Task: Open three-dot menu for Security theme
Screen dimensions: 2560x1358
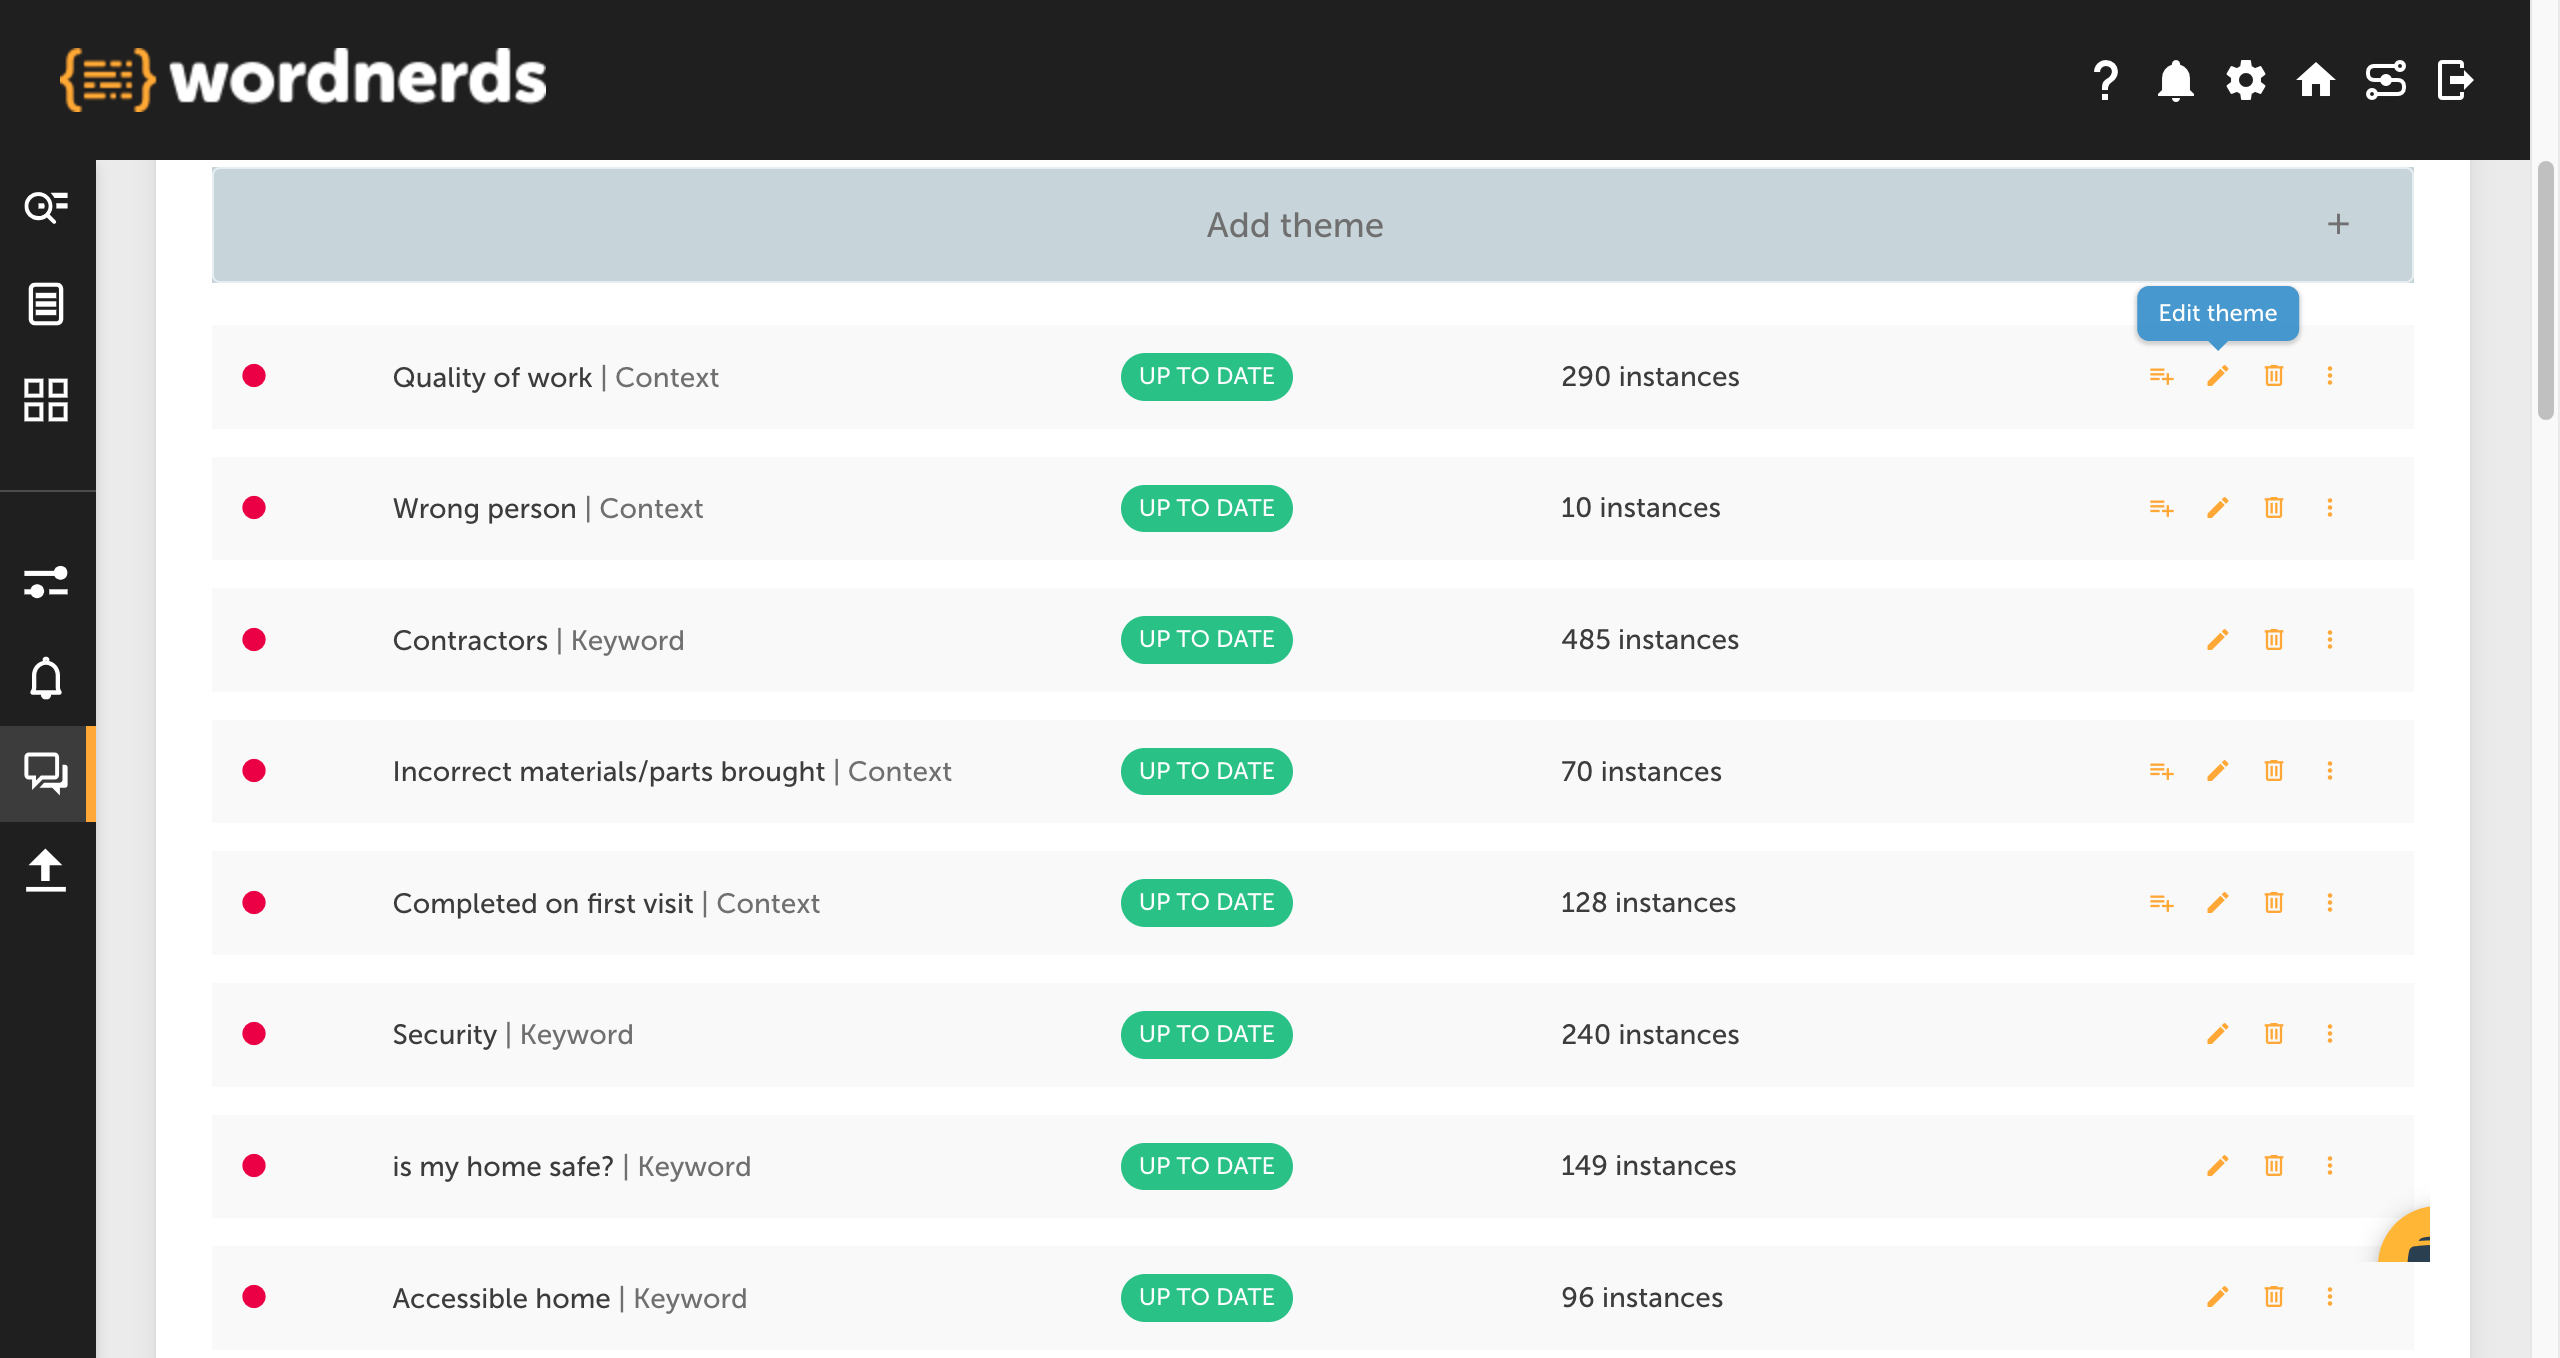Action: 2329,1034
